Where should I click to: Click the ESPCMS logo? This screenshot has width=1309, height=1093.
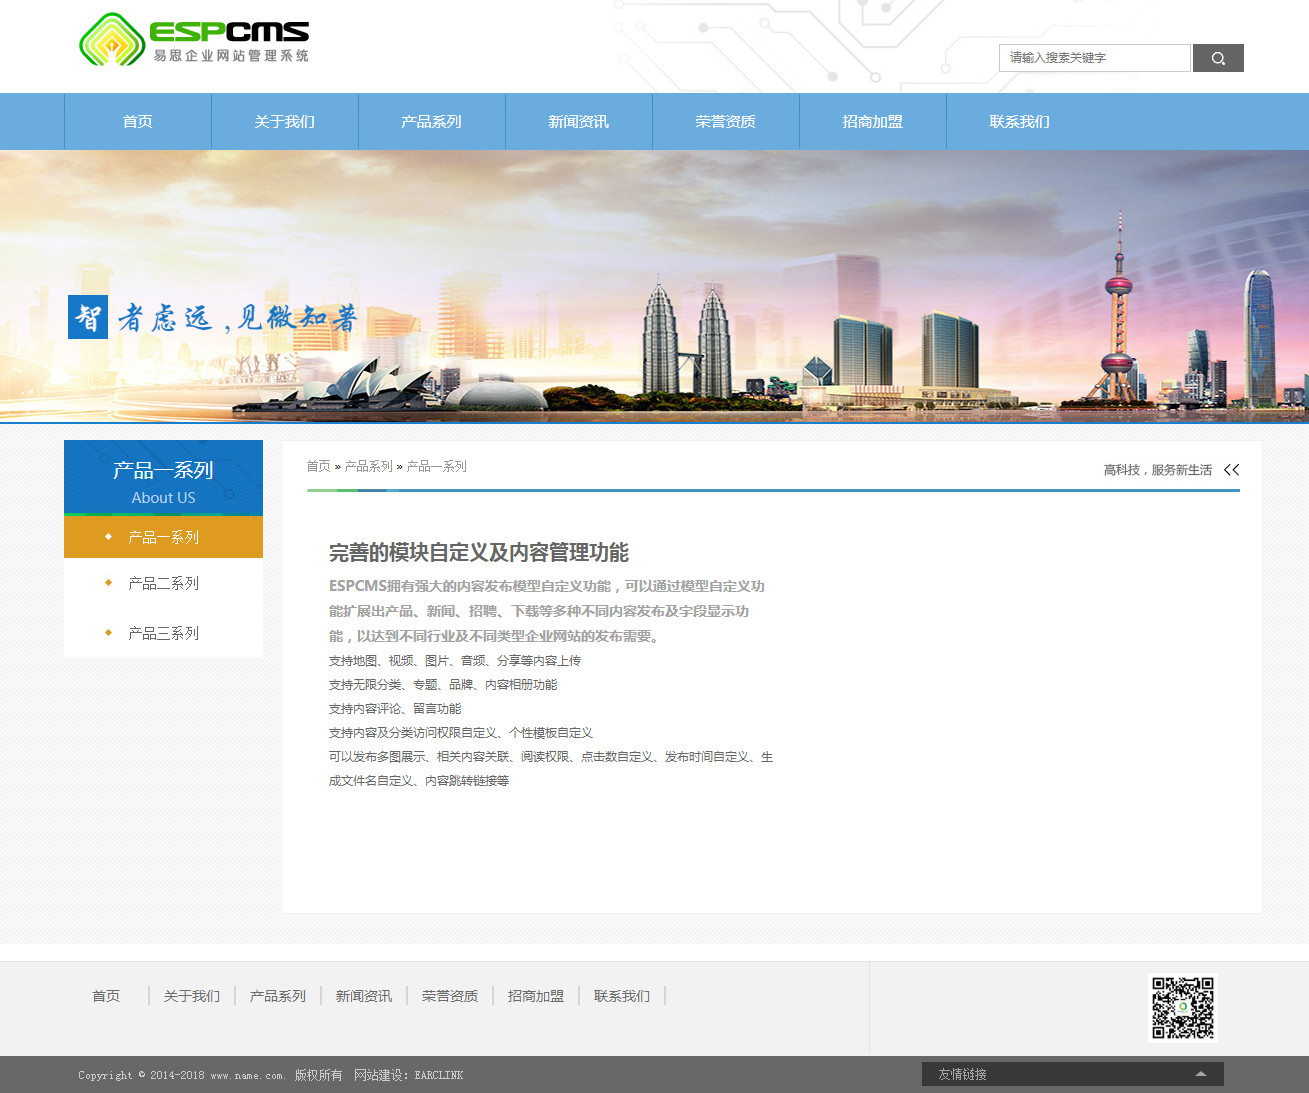coord(194,40)
